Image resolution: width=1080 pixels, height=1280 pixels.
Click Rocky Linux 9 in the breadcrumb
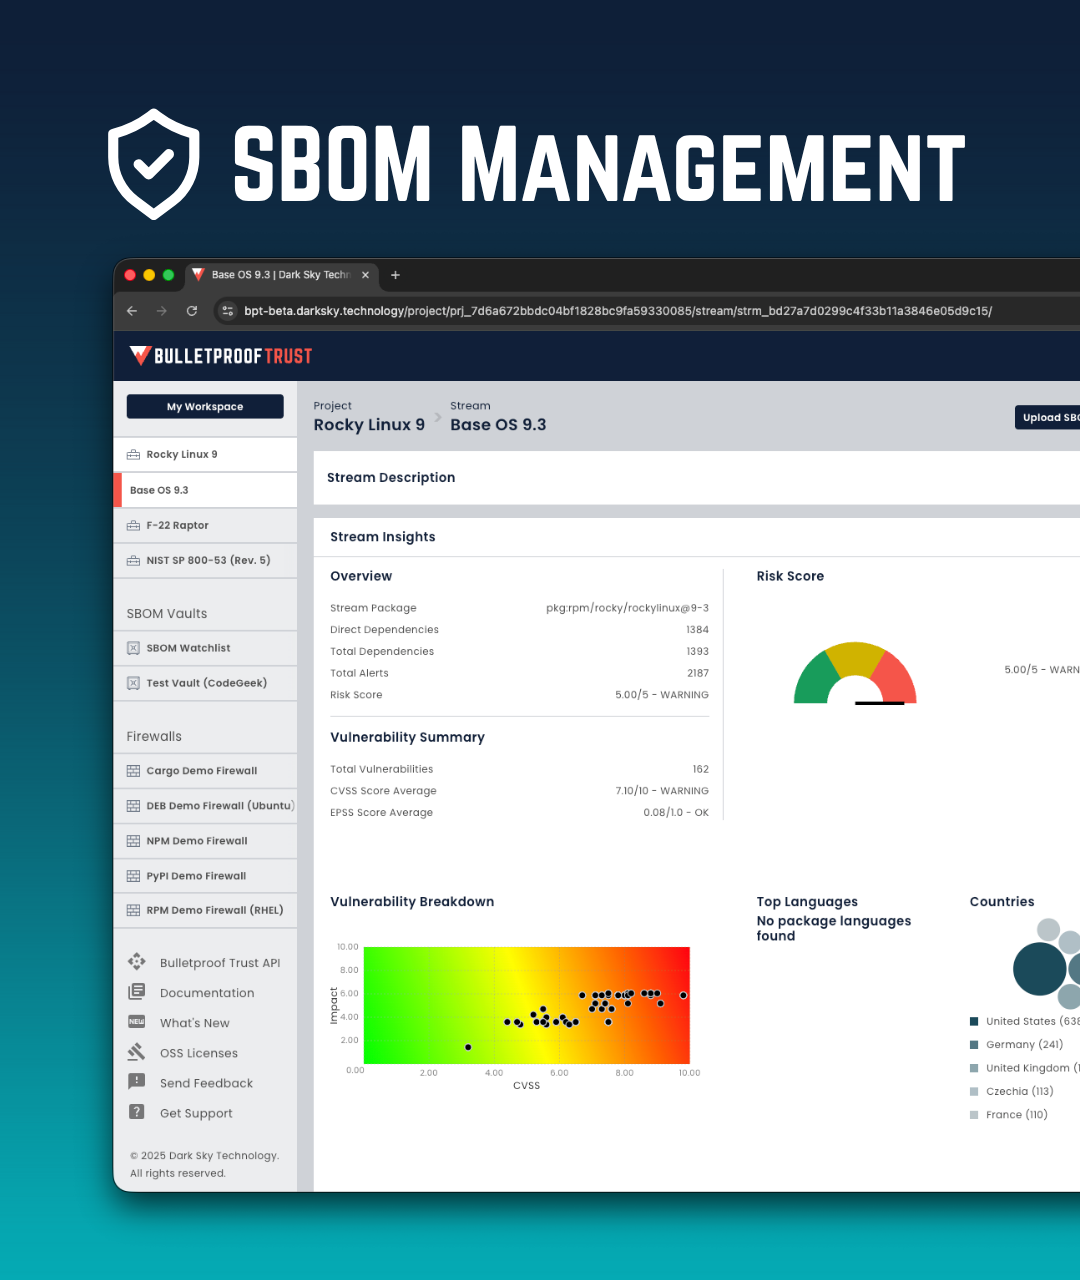tap(369, 425)
